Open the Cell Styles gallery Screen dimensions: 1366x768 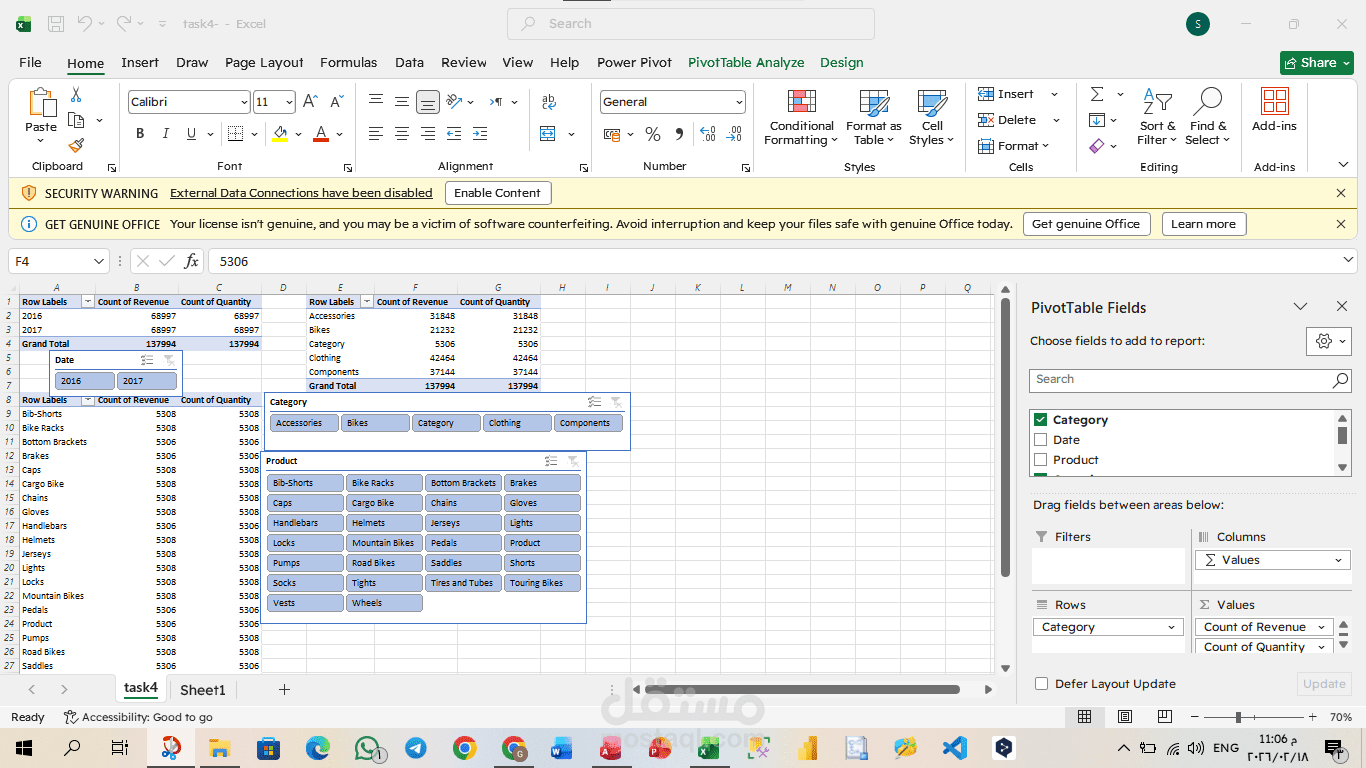[931, 119]
